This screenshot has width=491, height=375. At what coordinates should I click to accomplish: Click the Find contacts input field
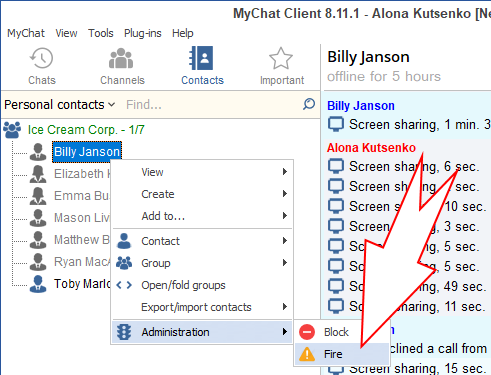click(212, 105)
